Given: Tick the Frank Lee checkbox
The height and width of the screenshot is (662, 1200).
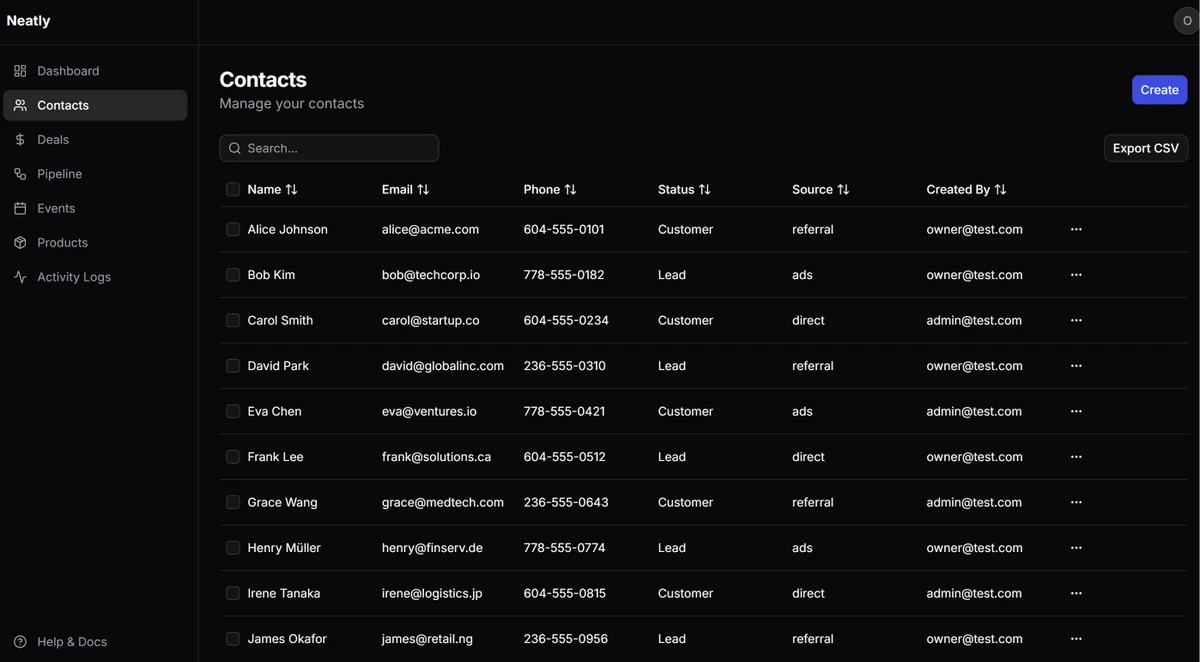Looking at the screenshot, I should pyautogui.click(x=233, y=457).
